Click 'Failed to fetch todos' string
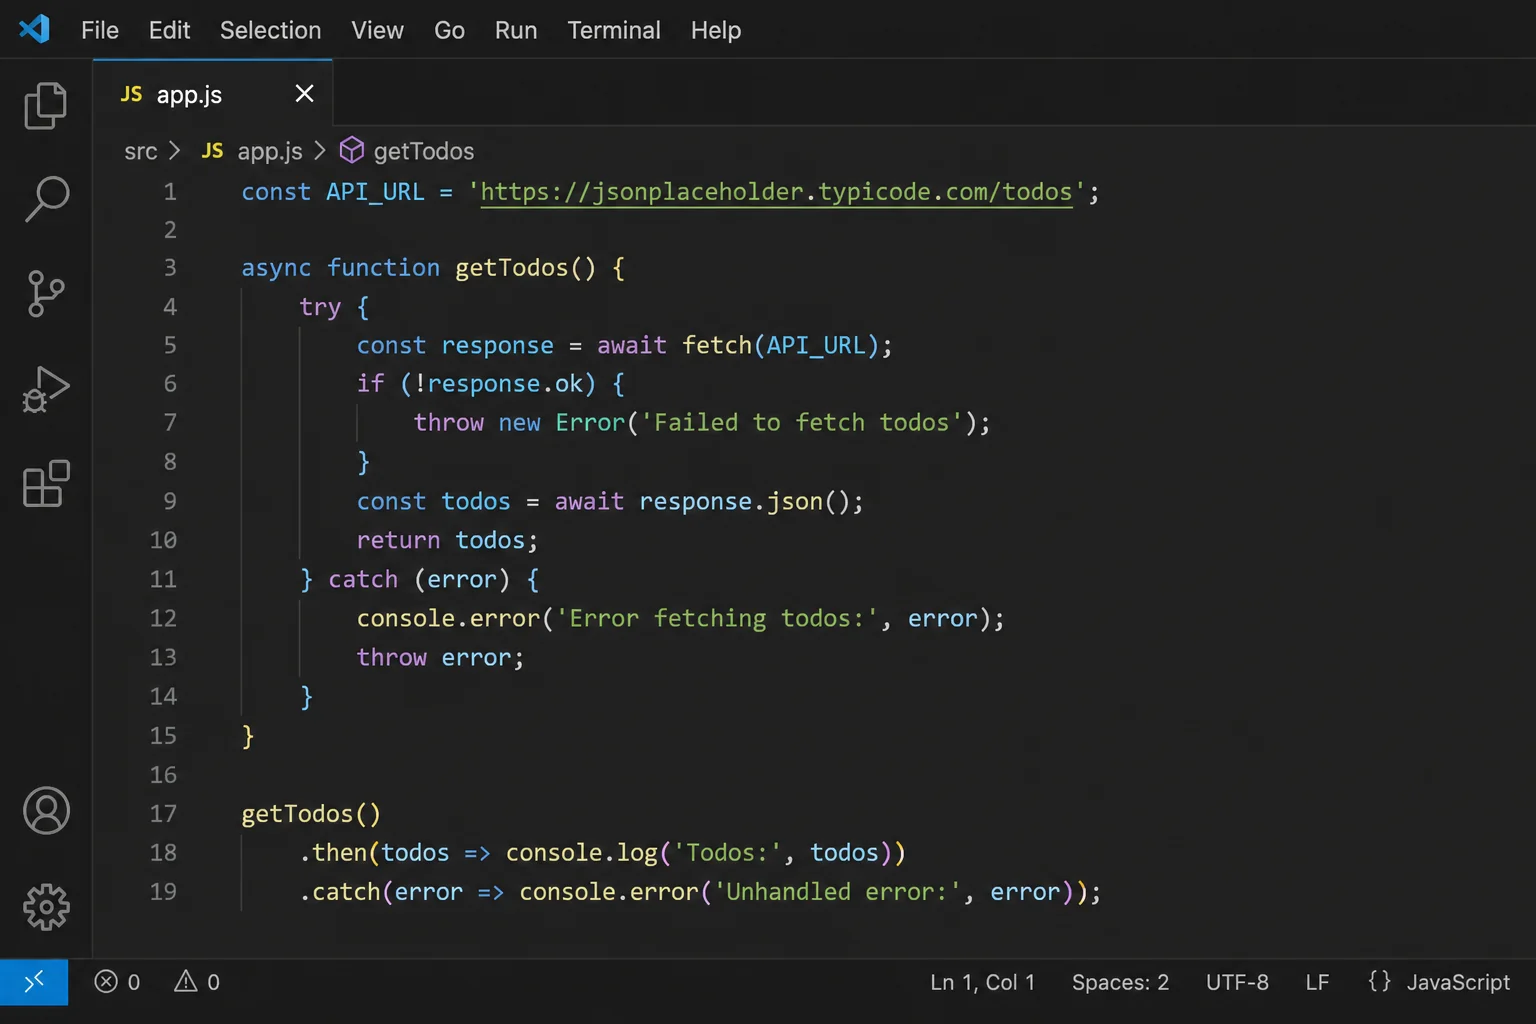Viewport: 1536px width, 1024px height. [802, 422]
